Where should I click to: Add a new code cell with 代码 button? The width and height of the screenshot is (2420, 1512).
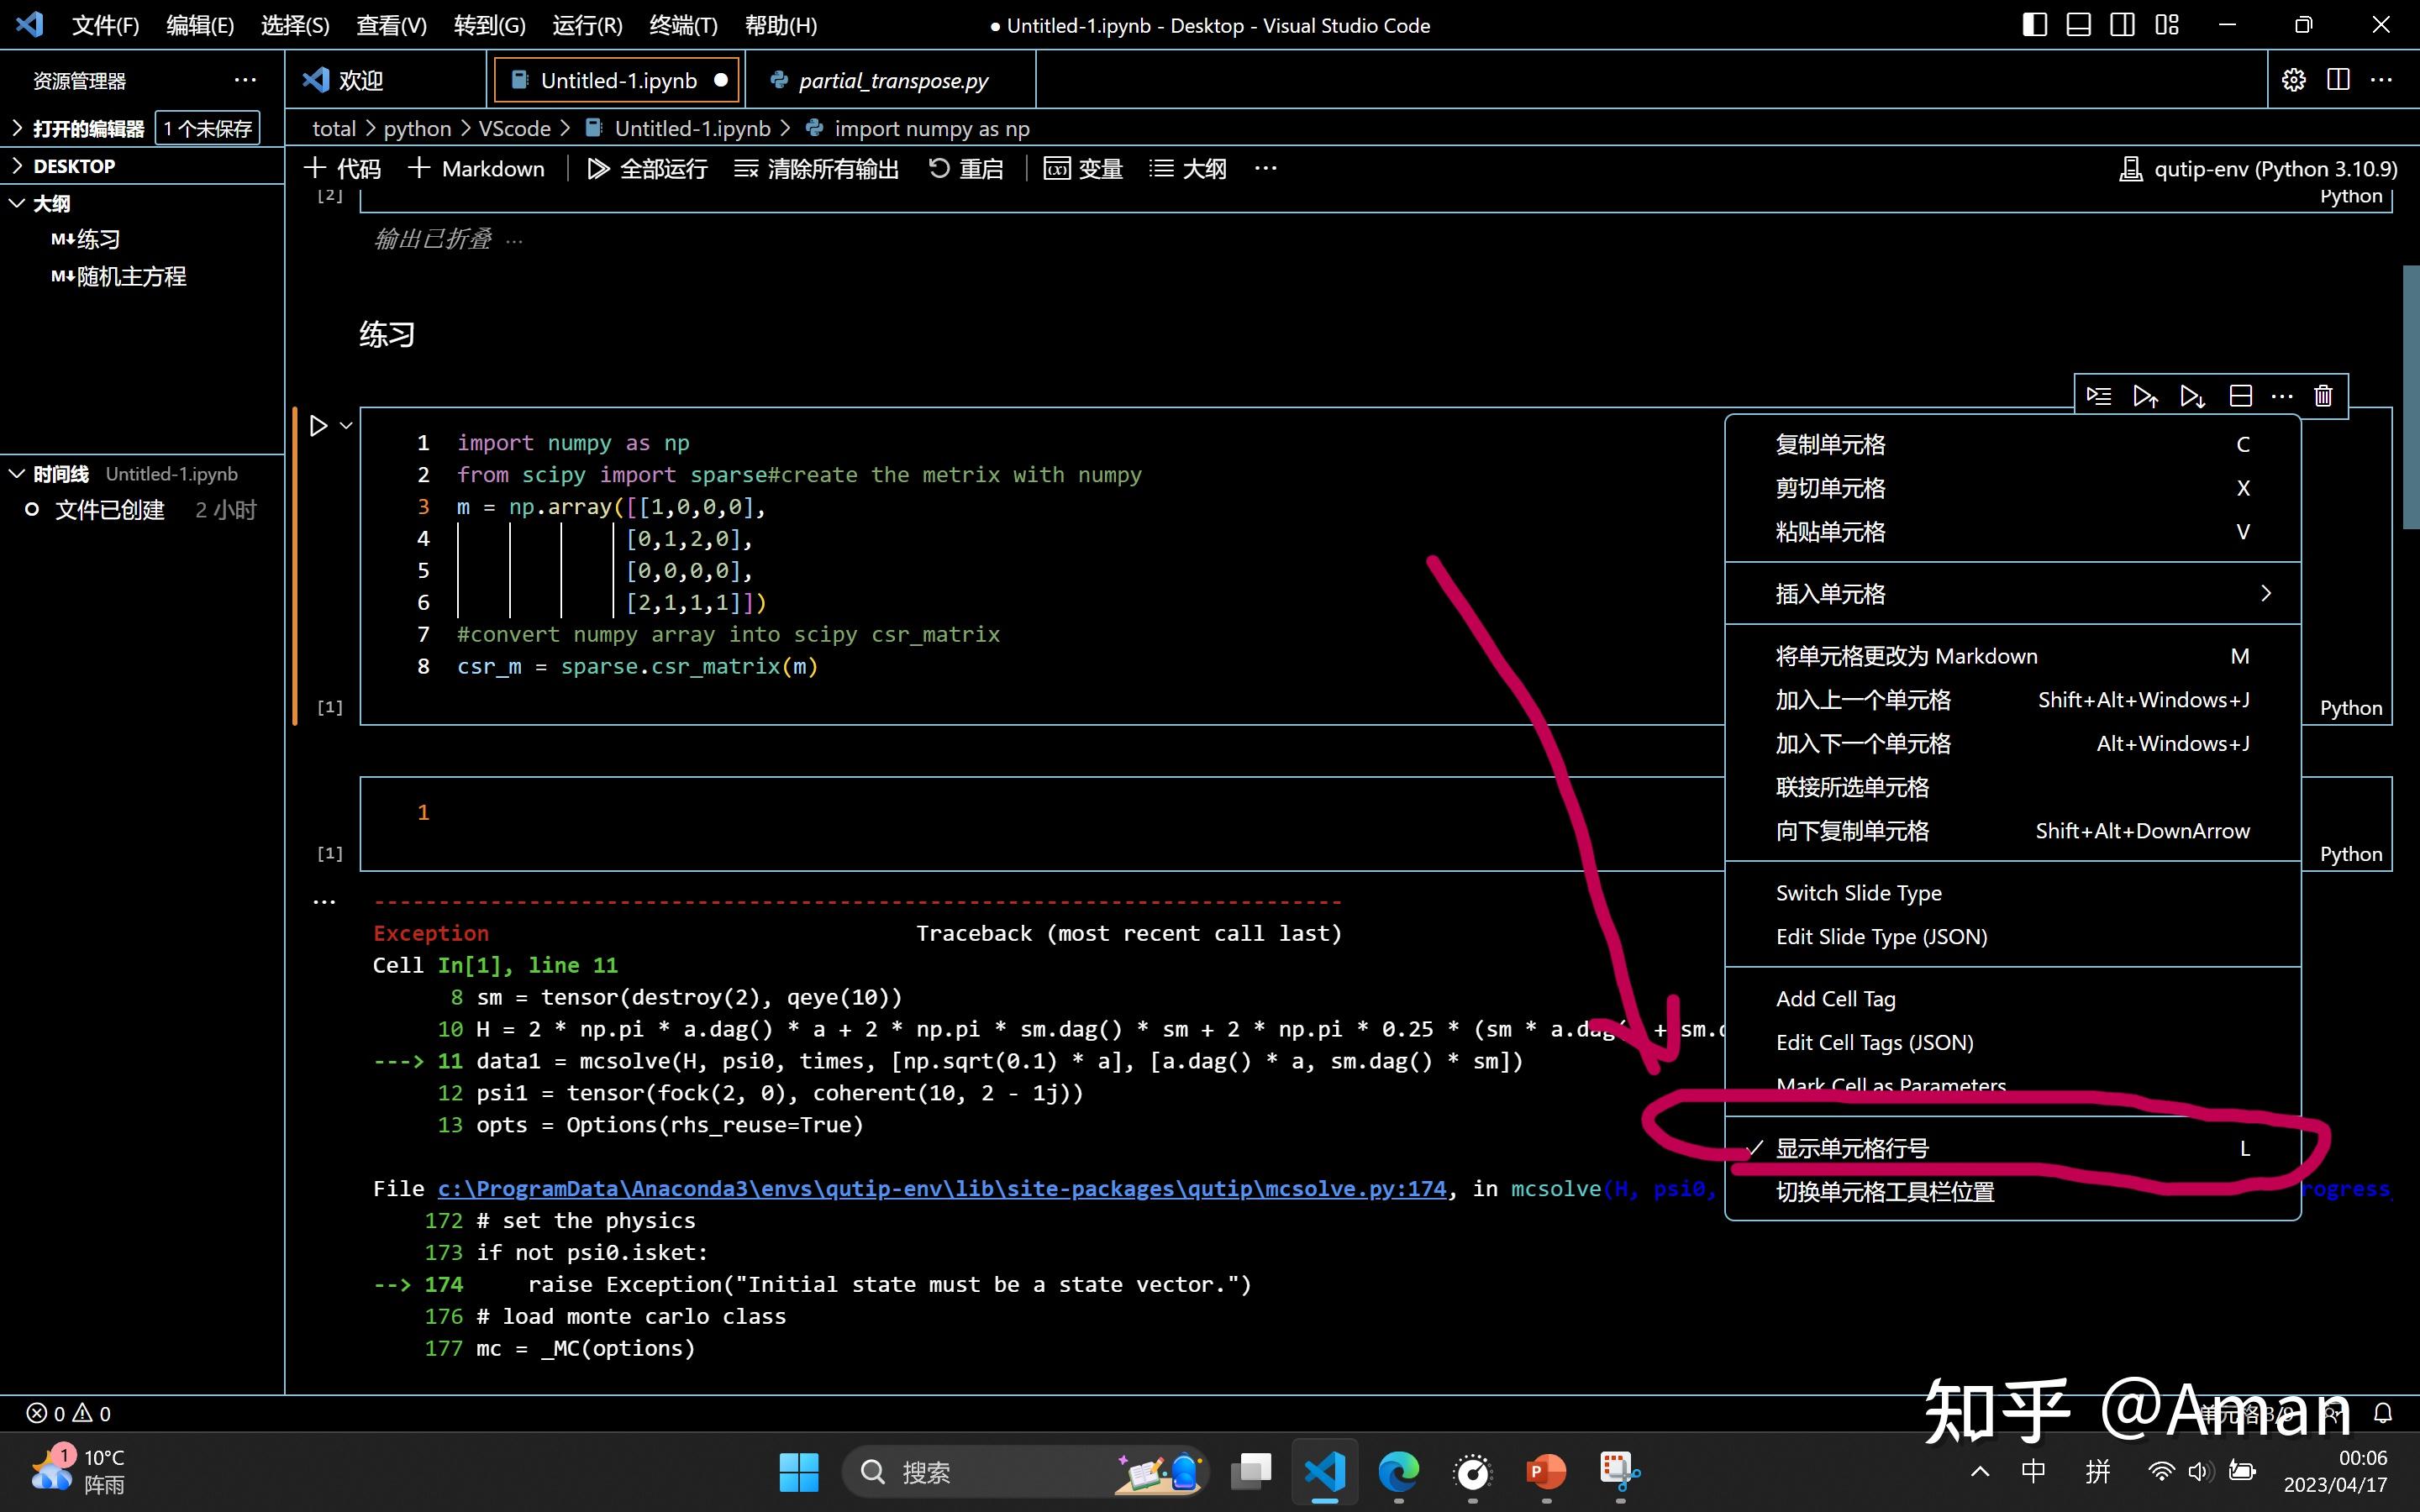pyautogui.click(x=341, y=168)
